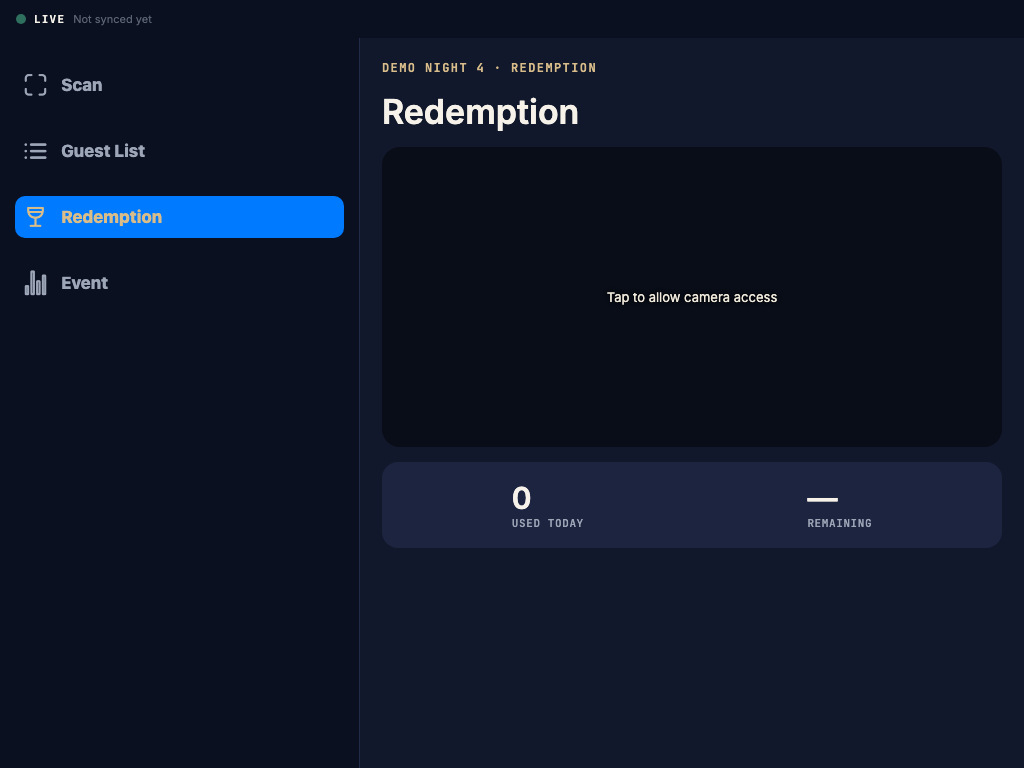The height and width of the screenshot is (768, 1024).
Task: Click the Demo Night 4 breadcrumb text
Action: tap(433, 68)
